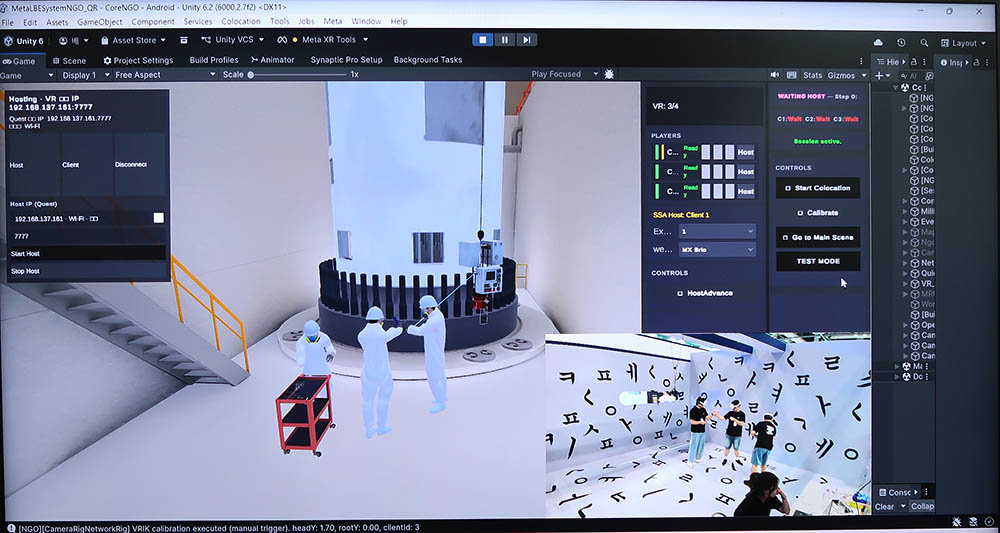The height and width of the screenshot is (533, 1000).
Task: Check the HostAdvance checkbox
Action: click(680, 293)
